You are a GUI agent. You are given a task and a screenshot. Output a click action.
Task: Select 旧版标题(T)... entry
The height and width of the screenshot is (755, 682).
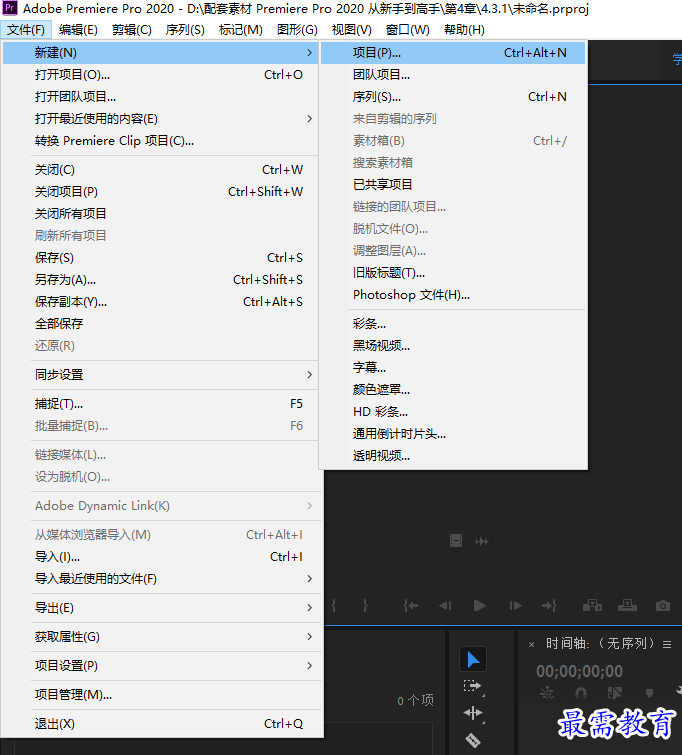click(x=453, y=273)
